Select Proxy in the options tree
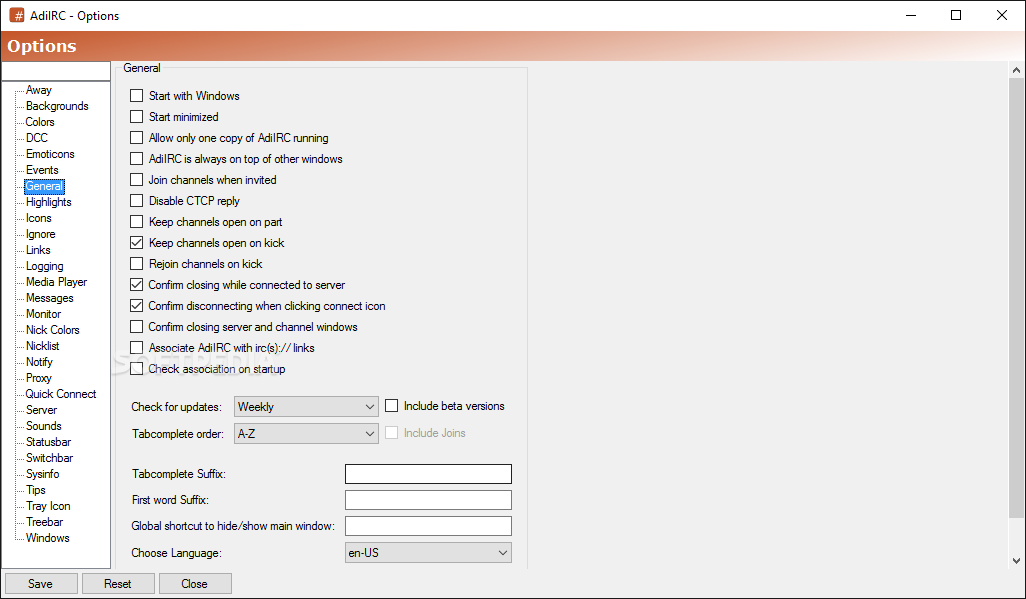The width and height of the screenshot is (1026, 599). (x=39, y=378)
